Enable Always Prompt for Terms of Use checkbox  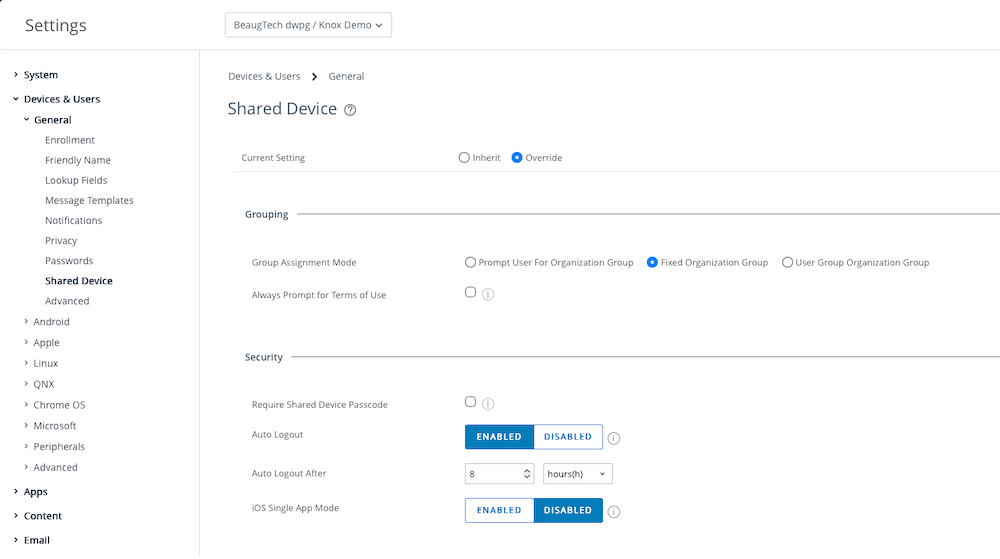pyautogui.click(x=470, y=293)
